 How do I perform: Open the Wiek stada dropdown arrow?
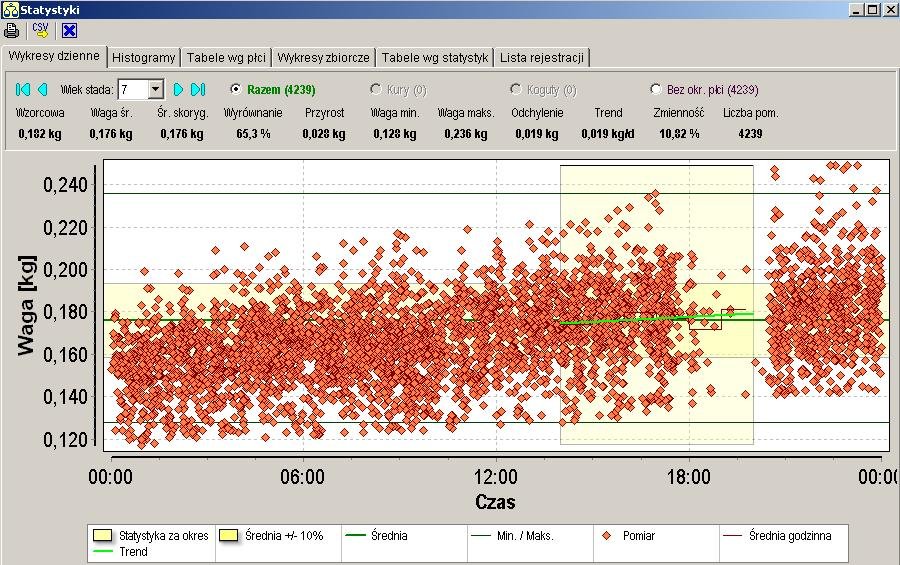pos(155,89)
